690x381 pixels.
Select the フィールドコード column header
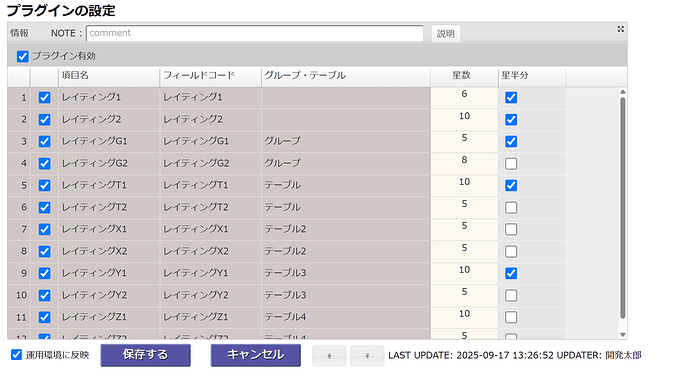210,76
